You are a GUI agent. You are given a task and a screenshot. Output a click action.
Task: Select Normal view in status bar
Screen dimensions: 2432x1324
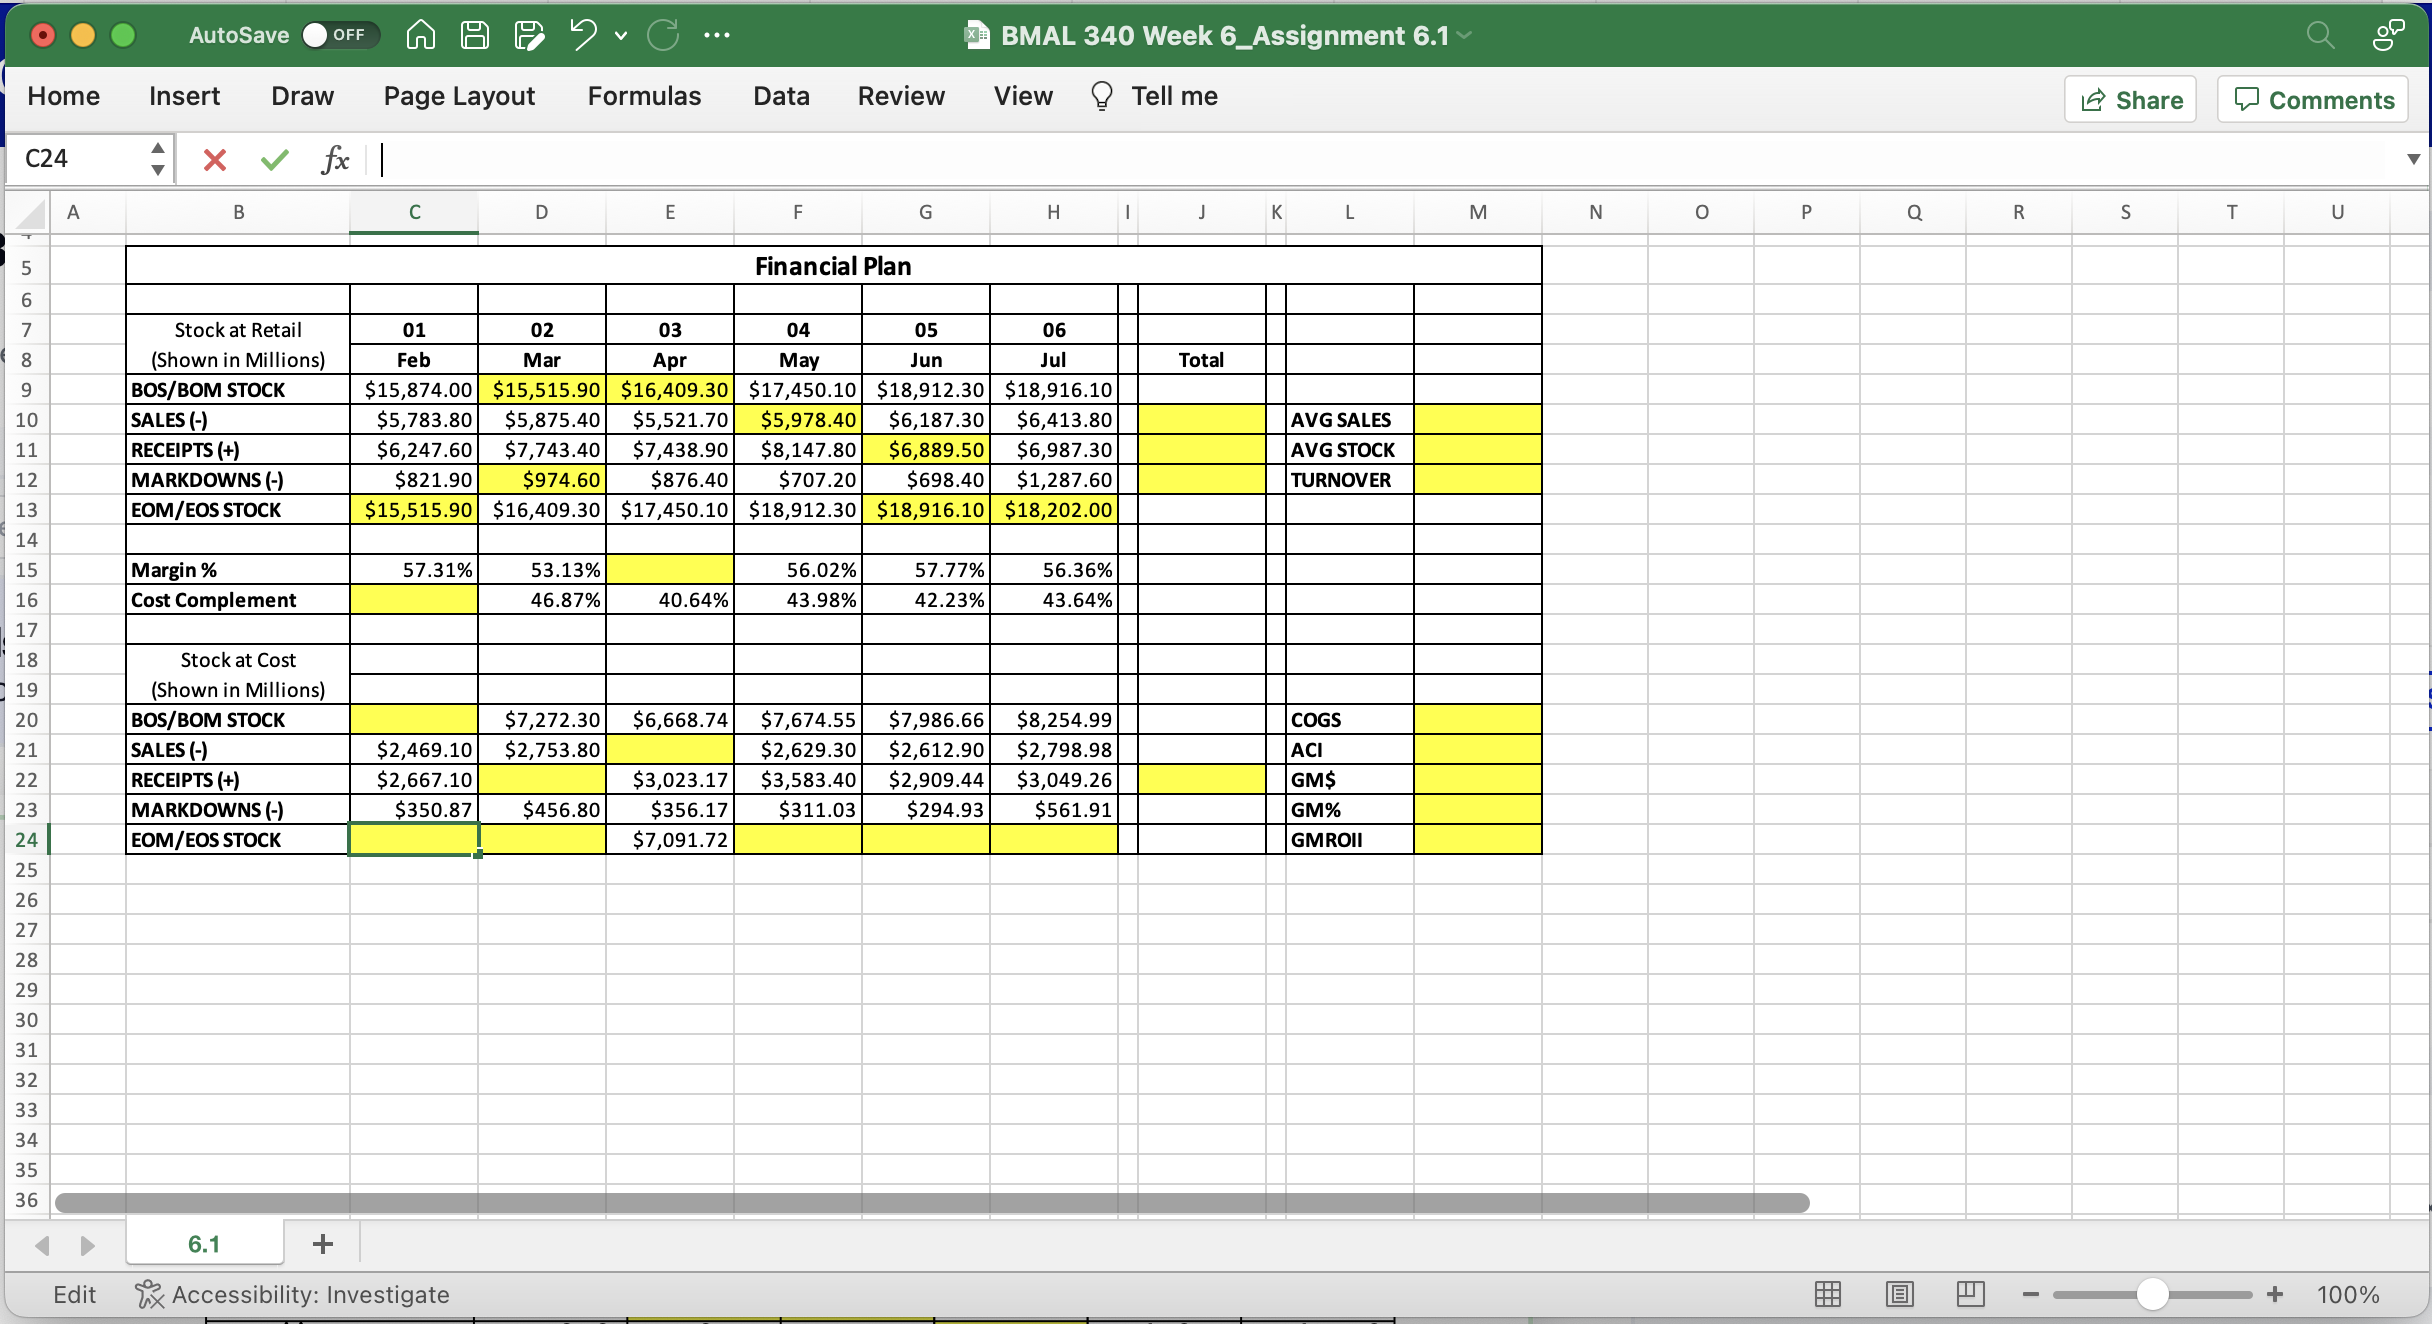(1827, 1294)
